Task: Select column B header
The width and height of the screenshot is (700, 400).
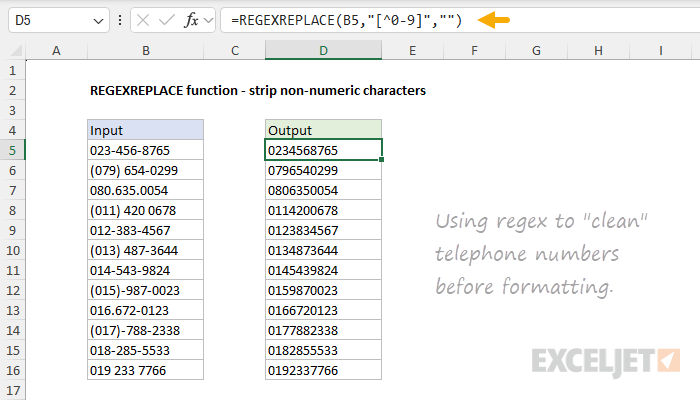Action: pyautogui.click(x=146, y=50)
